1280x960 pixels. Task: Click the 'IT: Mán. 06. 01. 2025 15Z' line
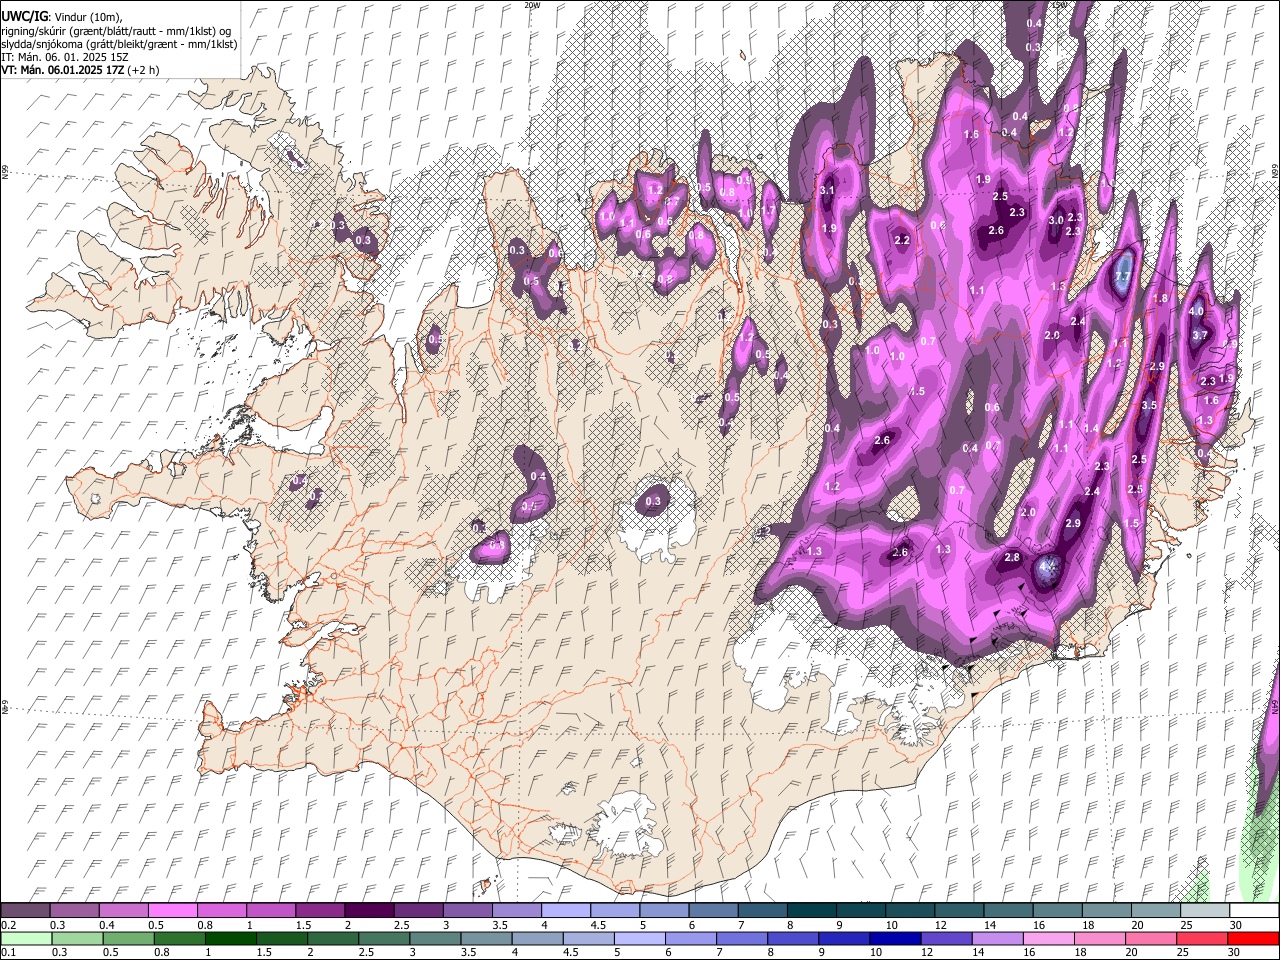(65, 57)
